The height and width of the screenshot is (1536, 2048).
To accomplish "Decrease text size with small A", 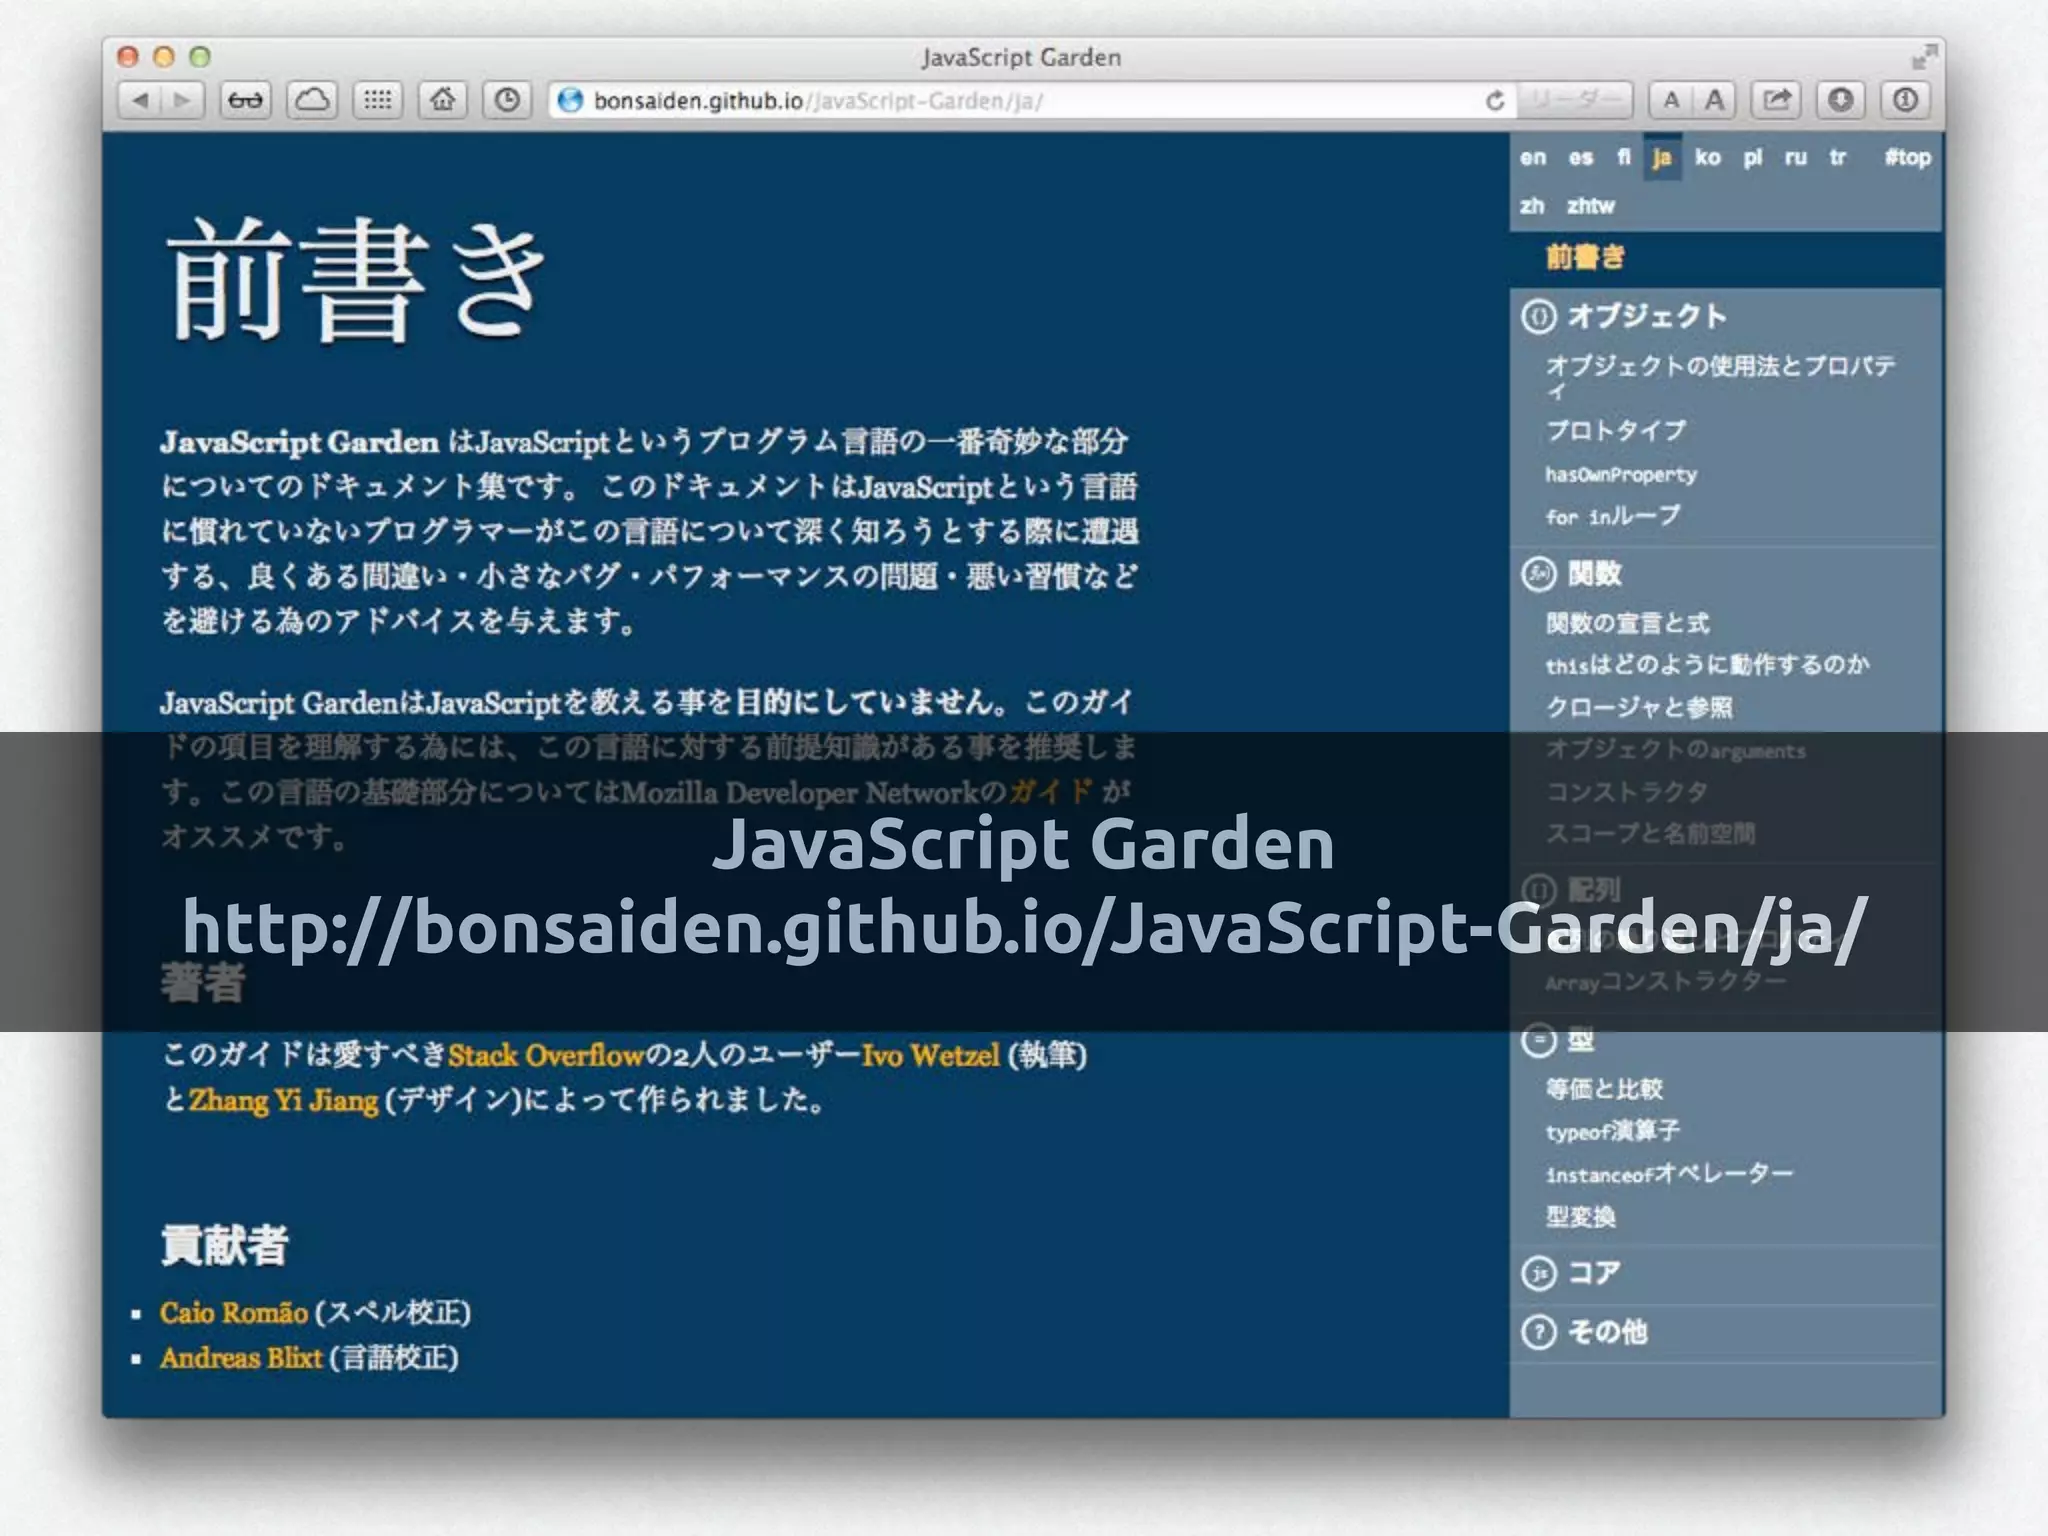I will [x=1670, y=100].
